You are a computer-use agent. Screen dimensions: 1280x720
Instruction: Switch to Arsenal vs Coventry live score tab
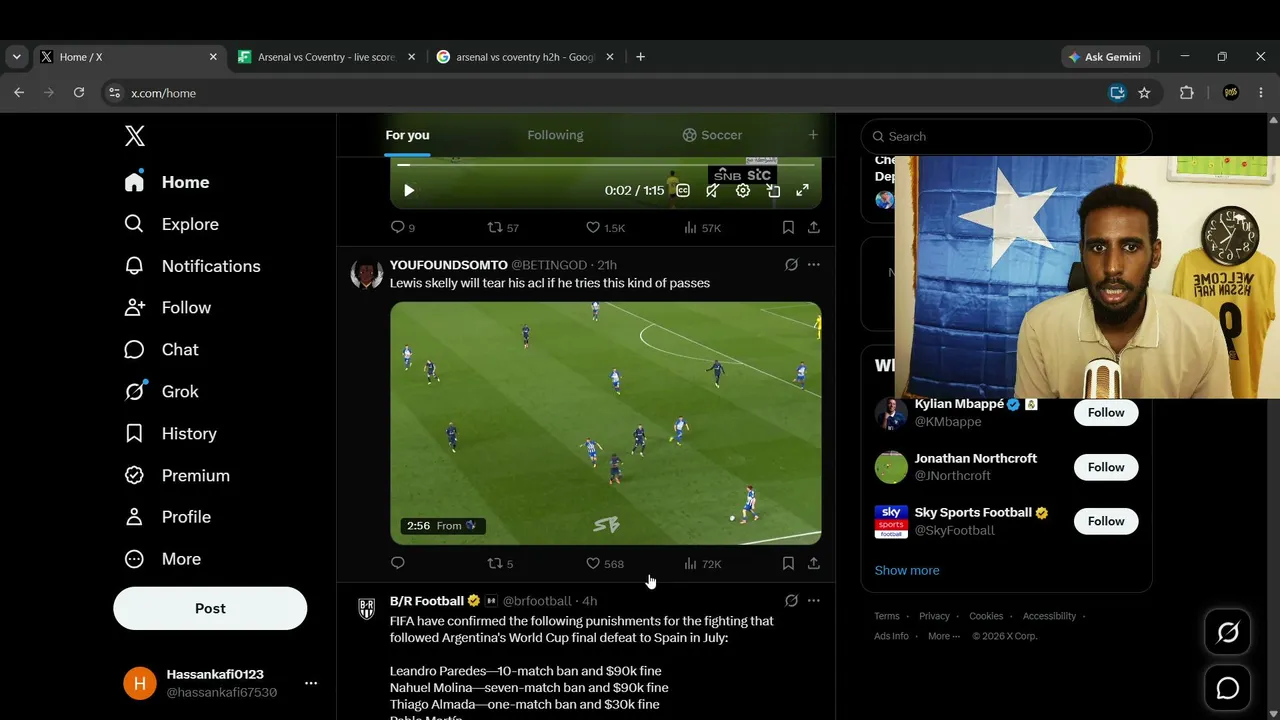click(326, 57)
